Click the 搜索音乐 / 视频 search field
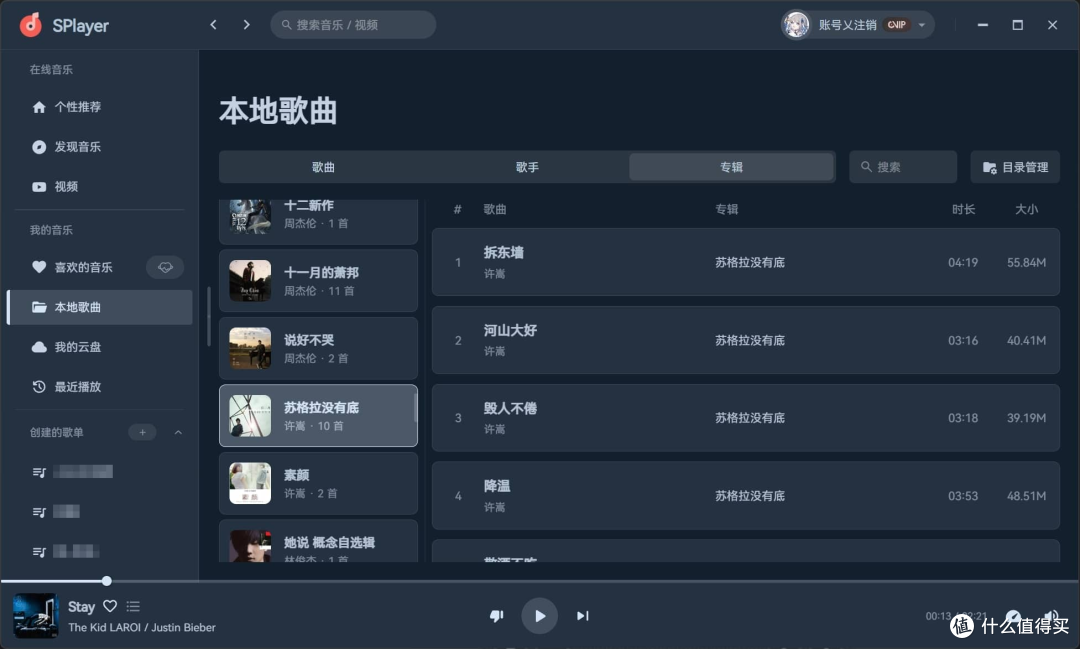Viewport: 1080px width, 649px height. (353, 25)
